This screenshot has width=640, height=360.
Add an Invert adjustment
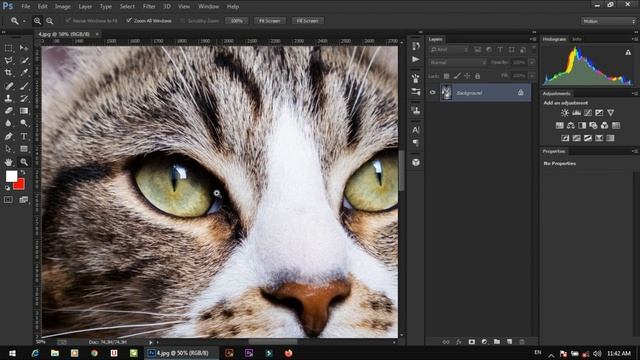[565, 138]
